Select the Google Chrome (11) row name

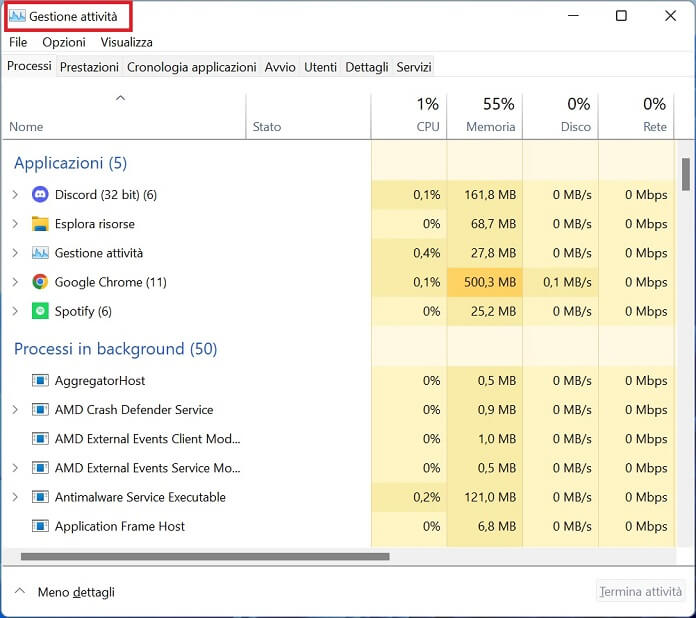coord(111,282)
